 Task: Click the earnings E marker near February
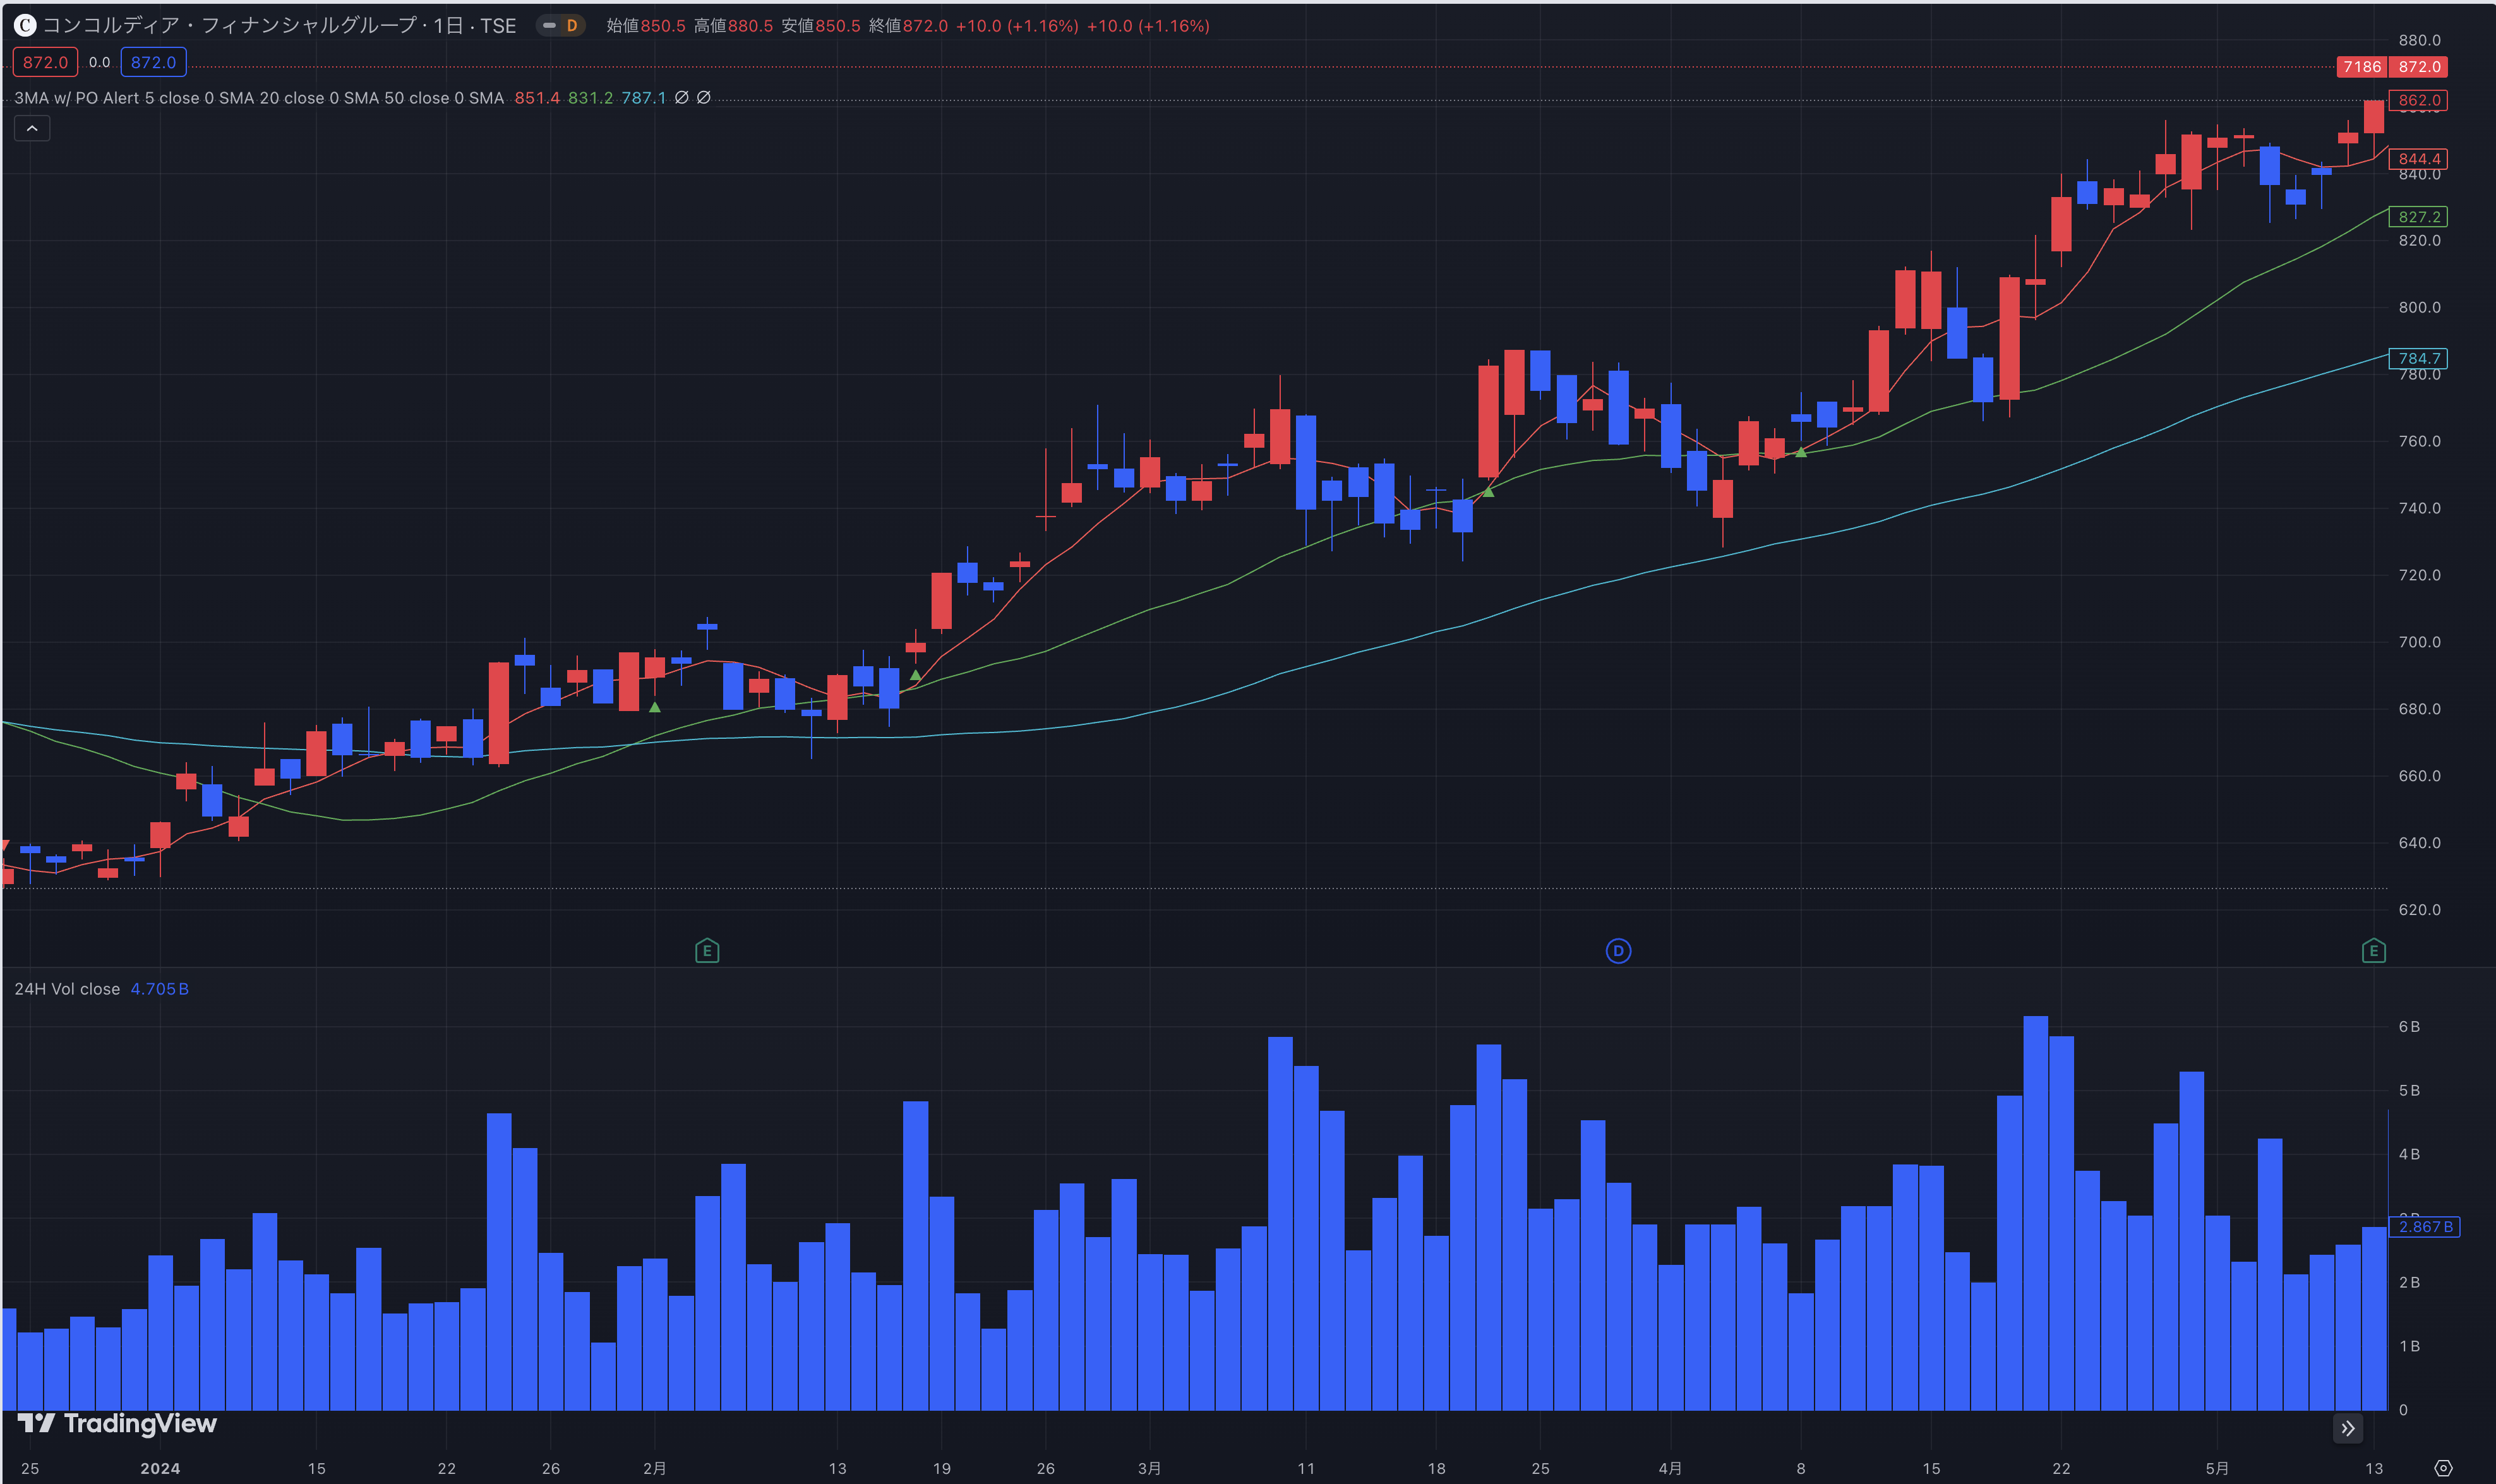pyautogui.click(x=706, y=951)
